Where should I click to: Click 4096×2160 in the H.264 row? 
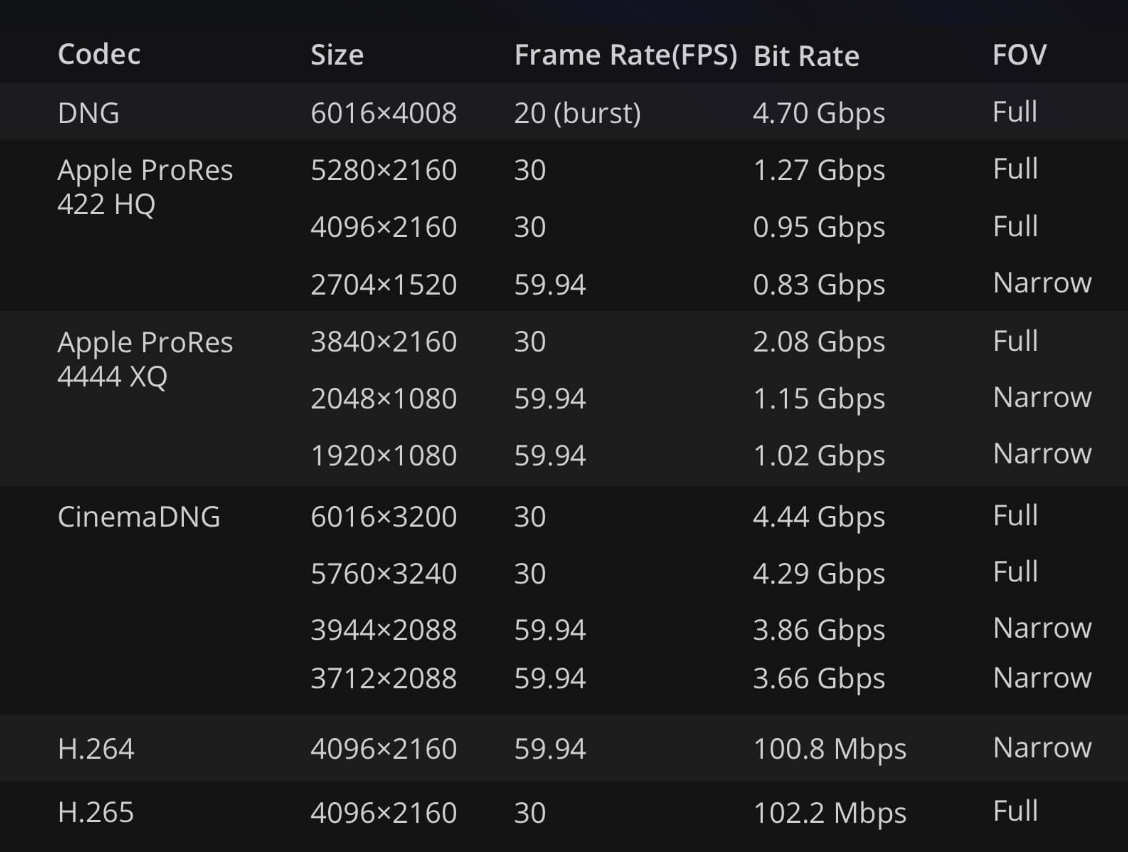[x=383, y=749]
